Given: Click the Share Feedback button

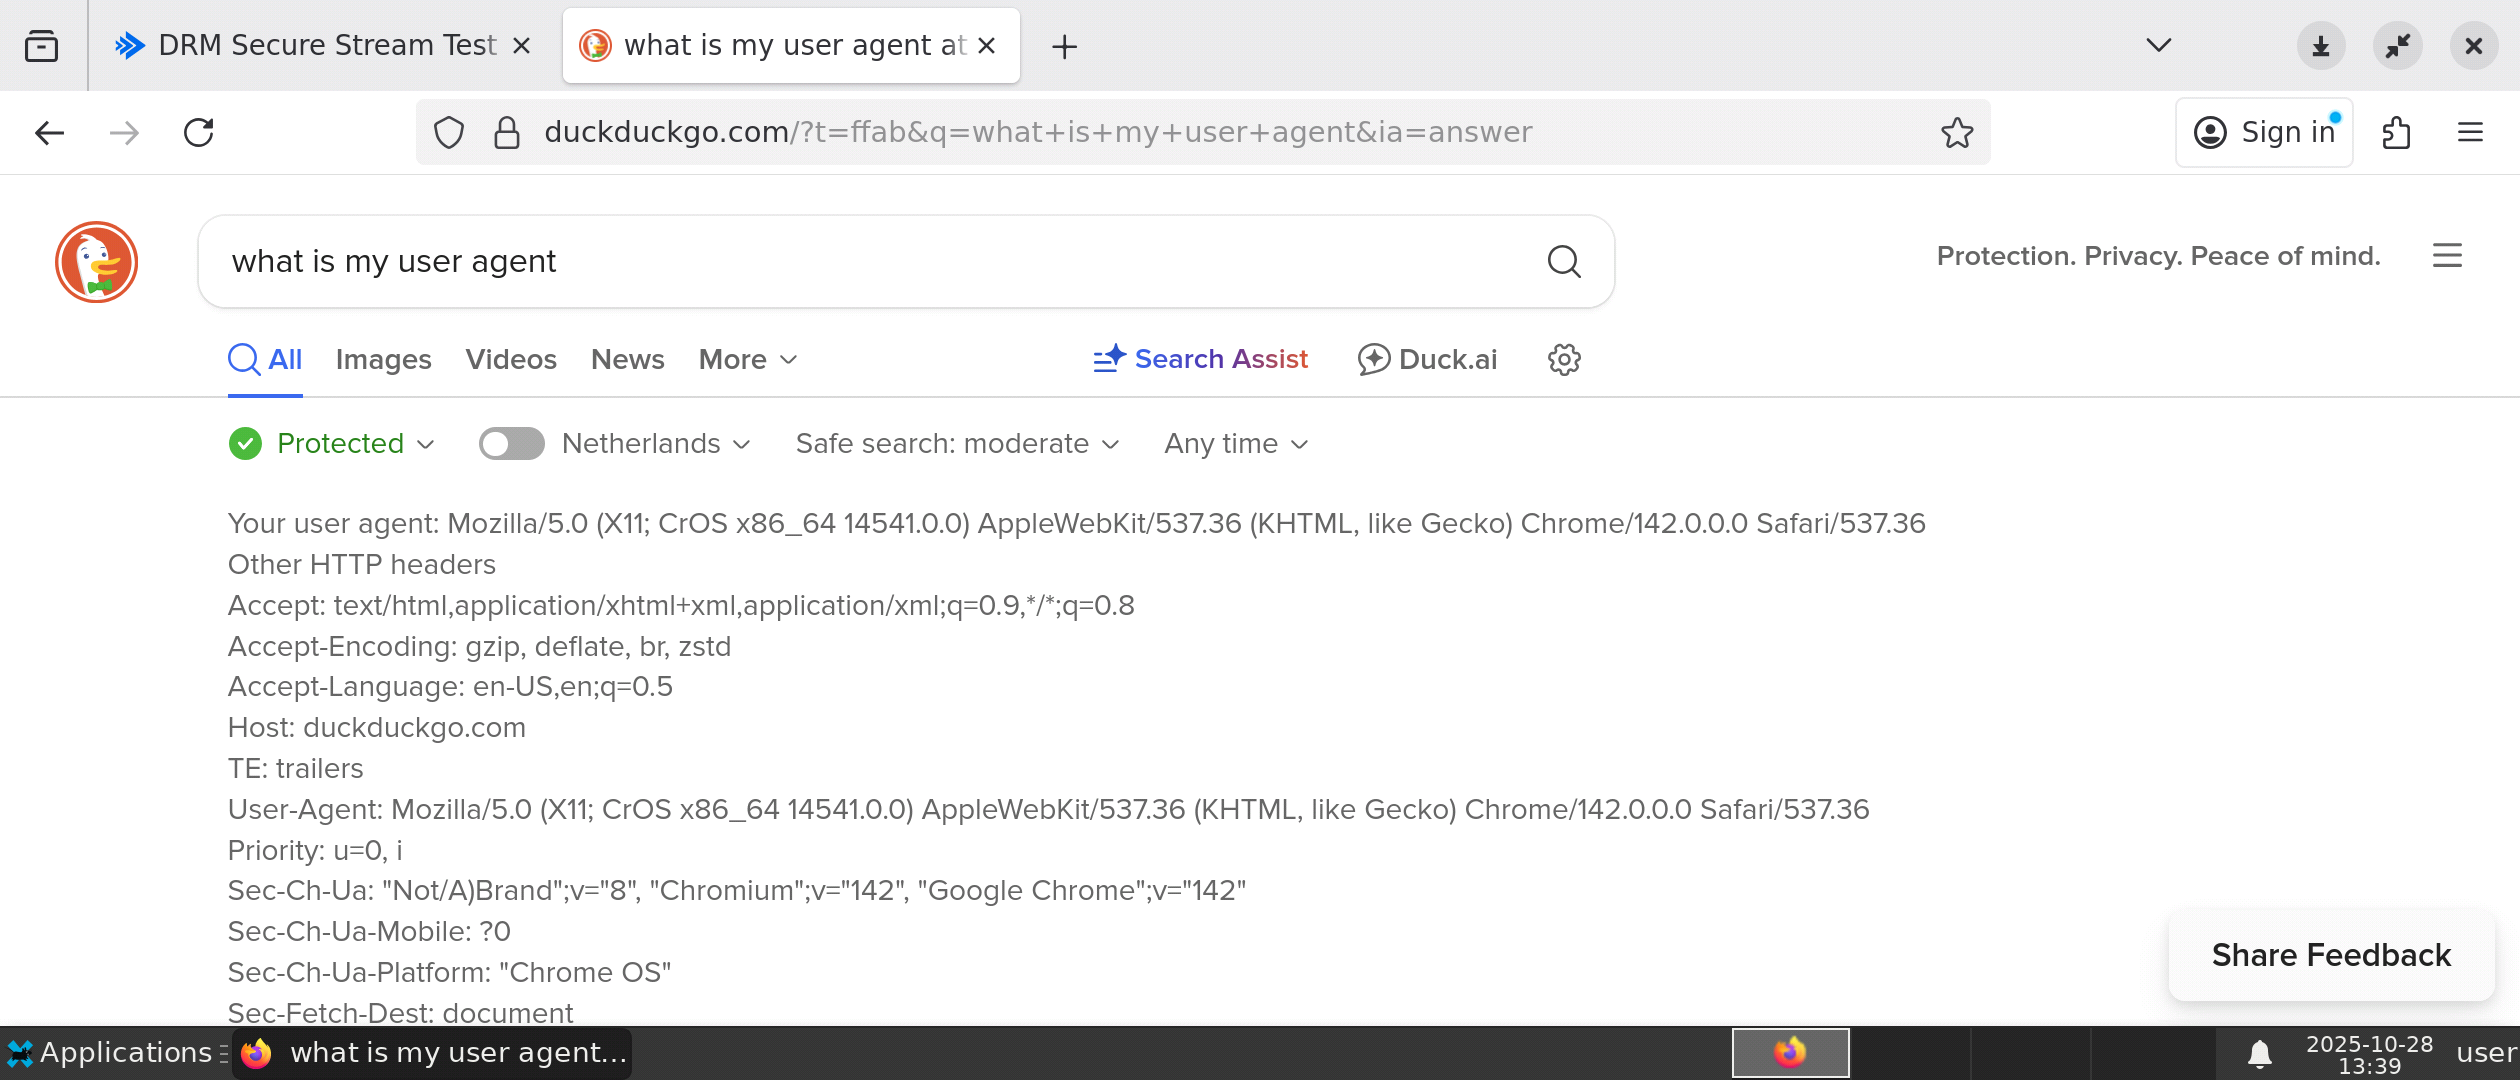Looking at the screenshot, I should [x=2330, y=955].
